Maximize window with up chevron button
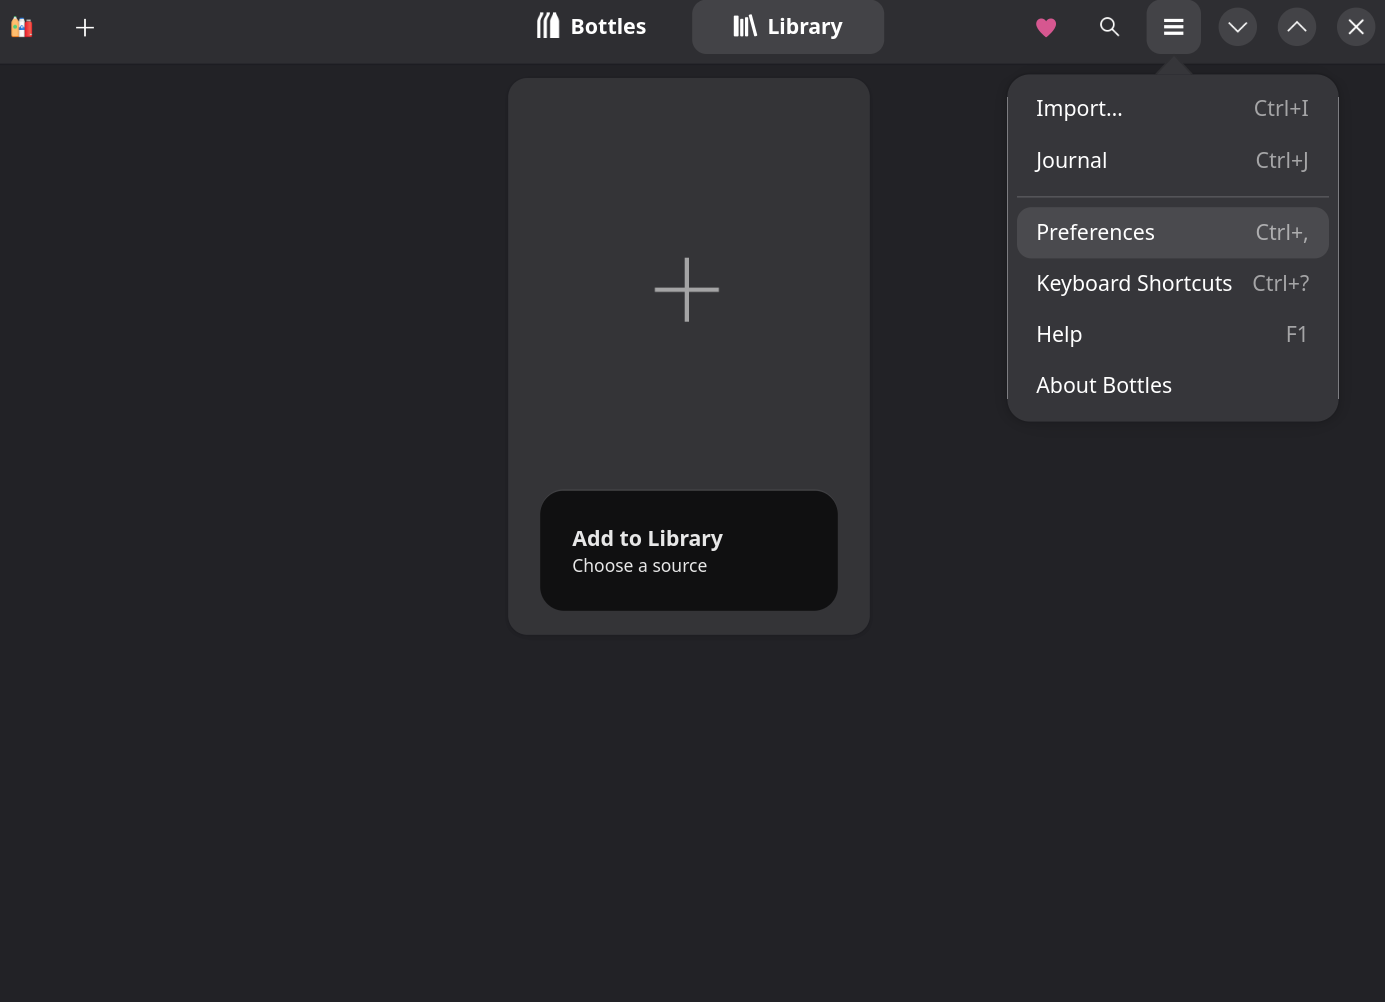1385x1002 pixels. [1297, 27]
